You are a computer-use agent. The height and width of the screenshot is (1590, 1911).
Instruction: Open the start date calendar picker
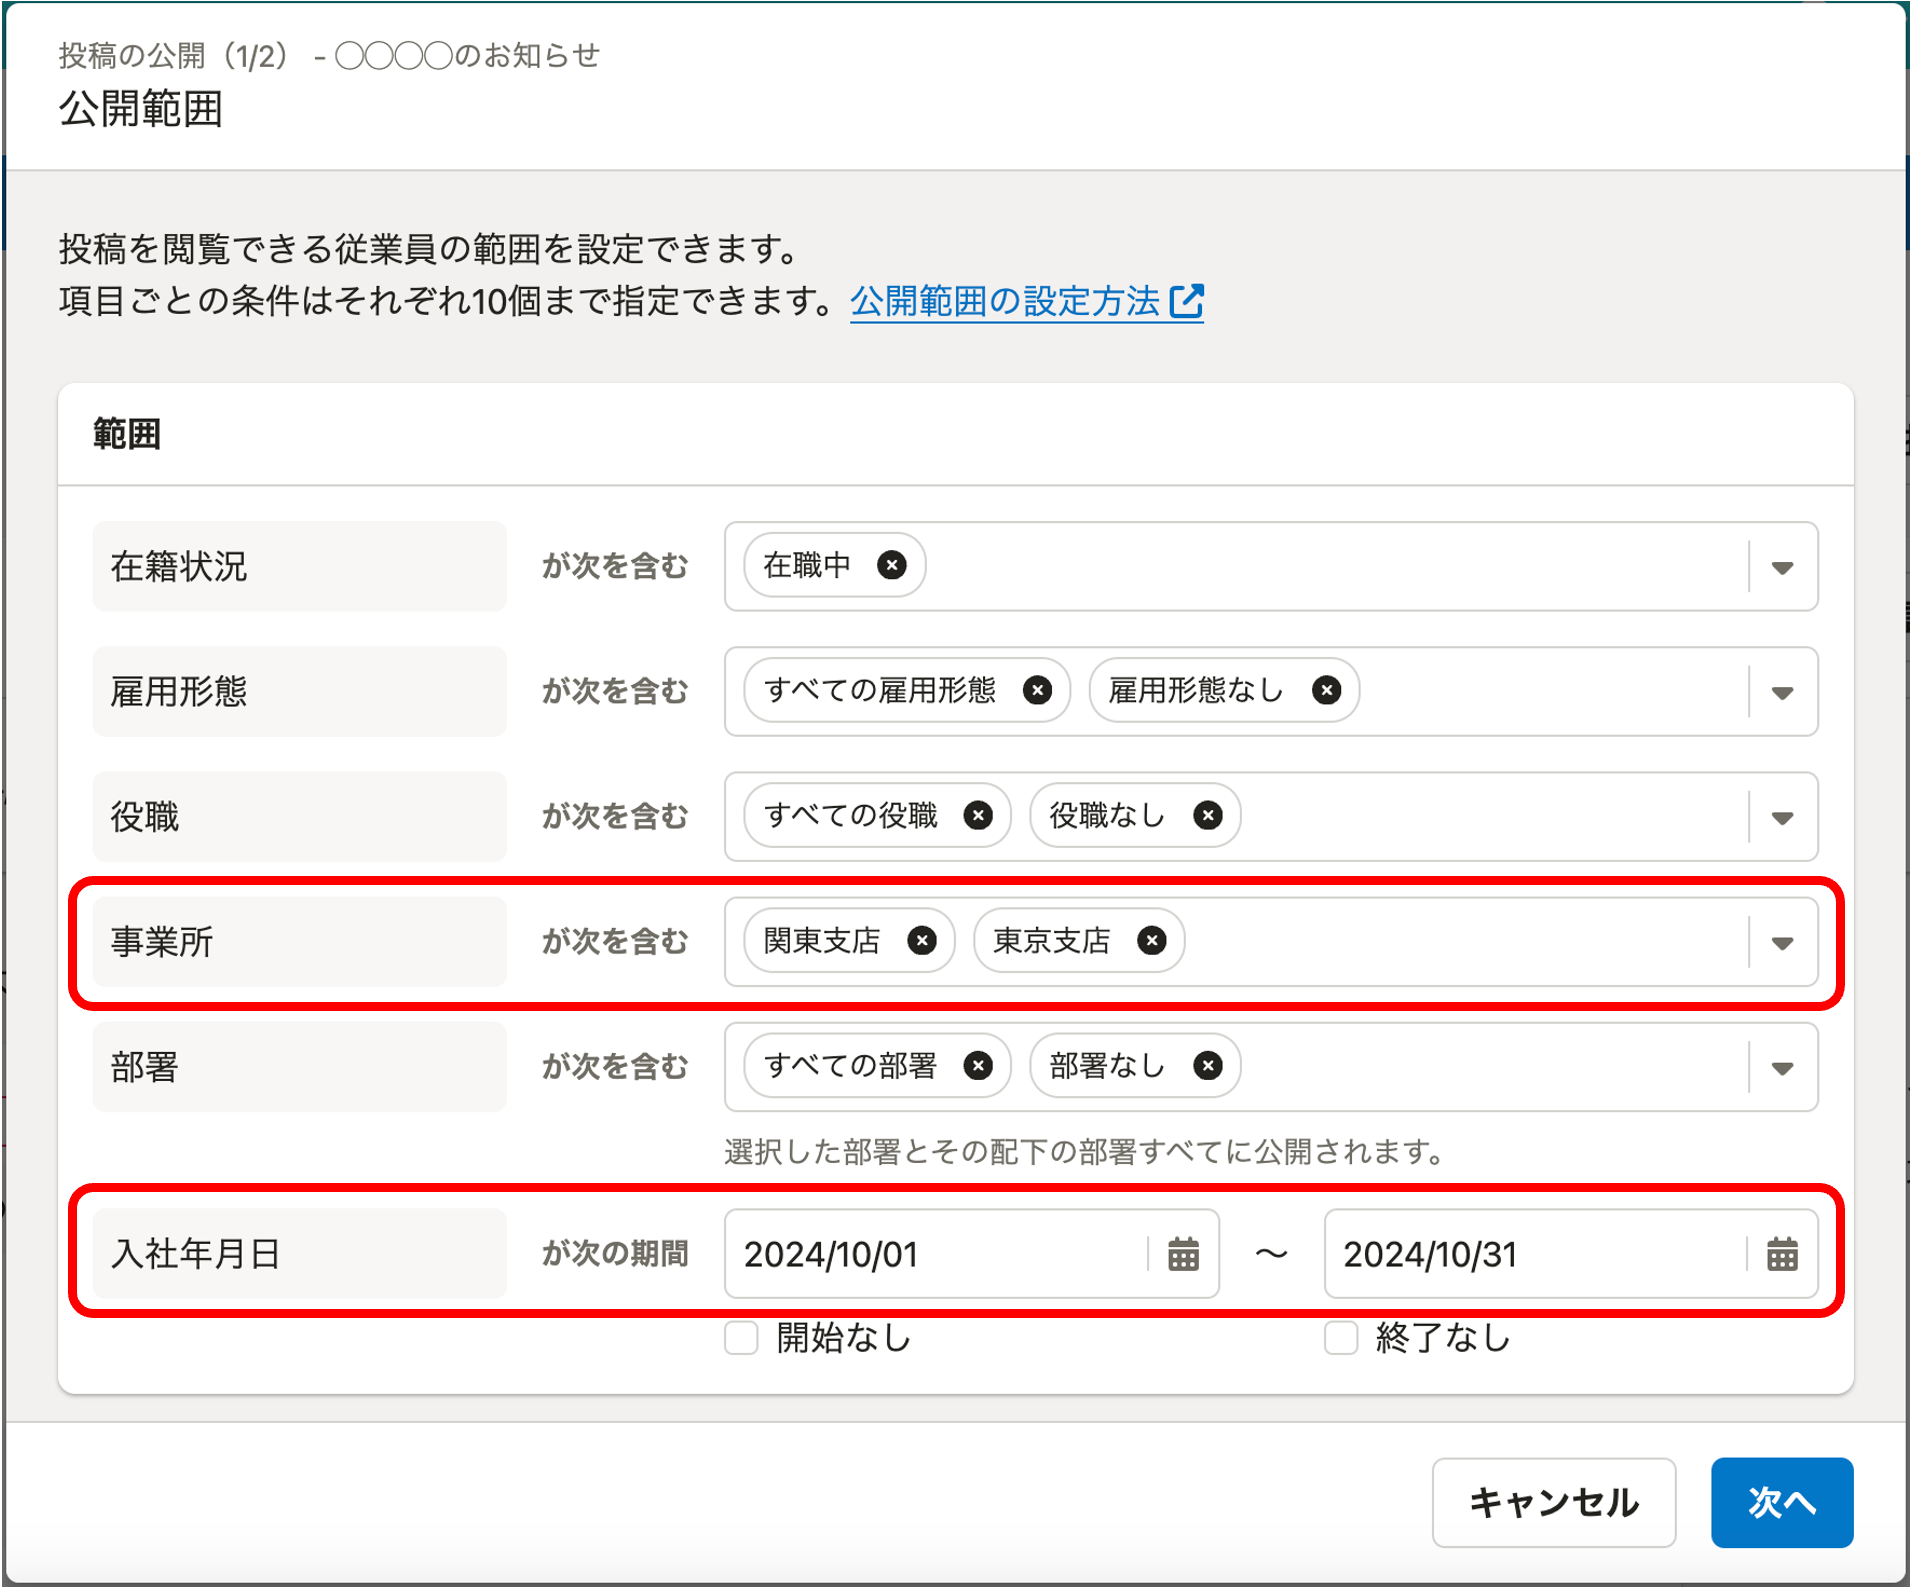(1183, 1254)
